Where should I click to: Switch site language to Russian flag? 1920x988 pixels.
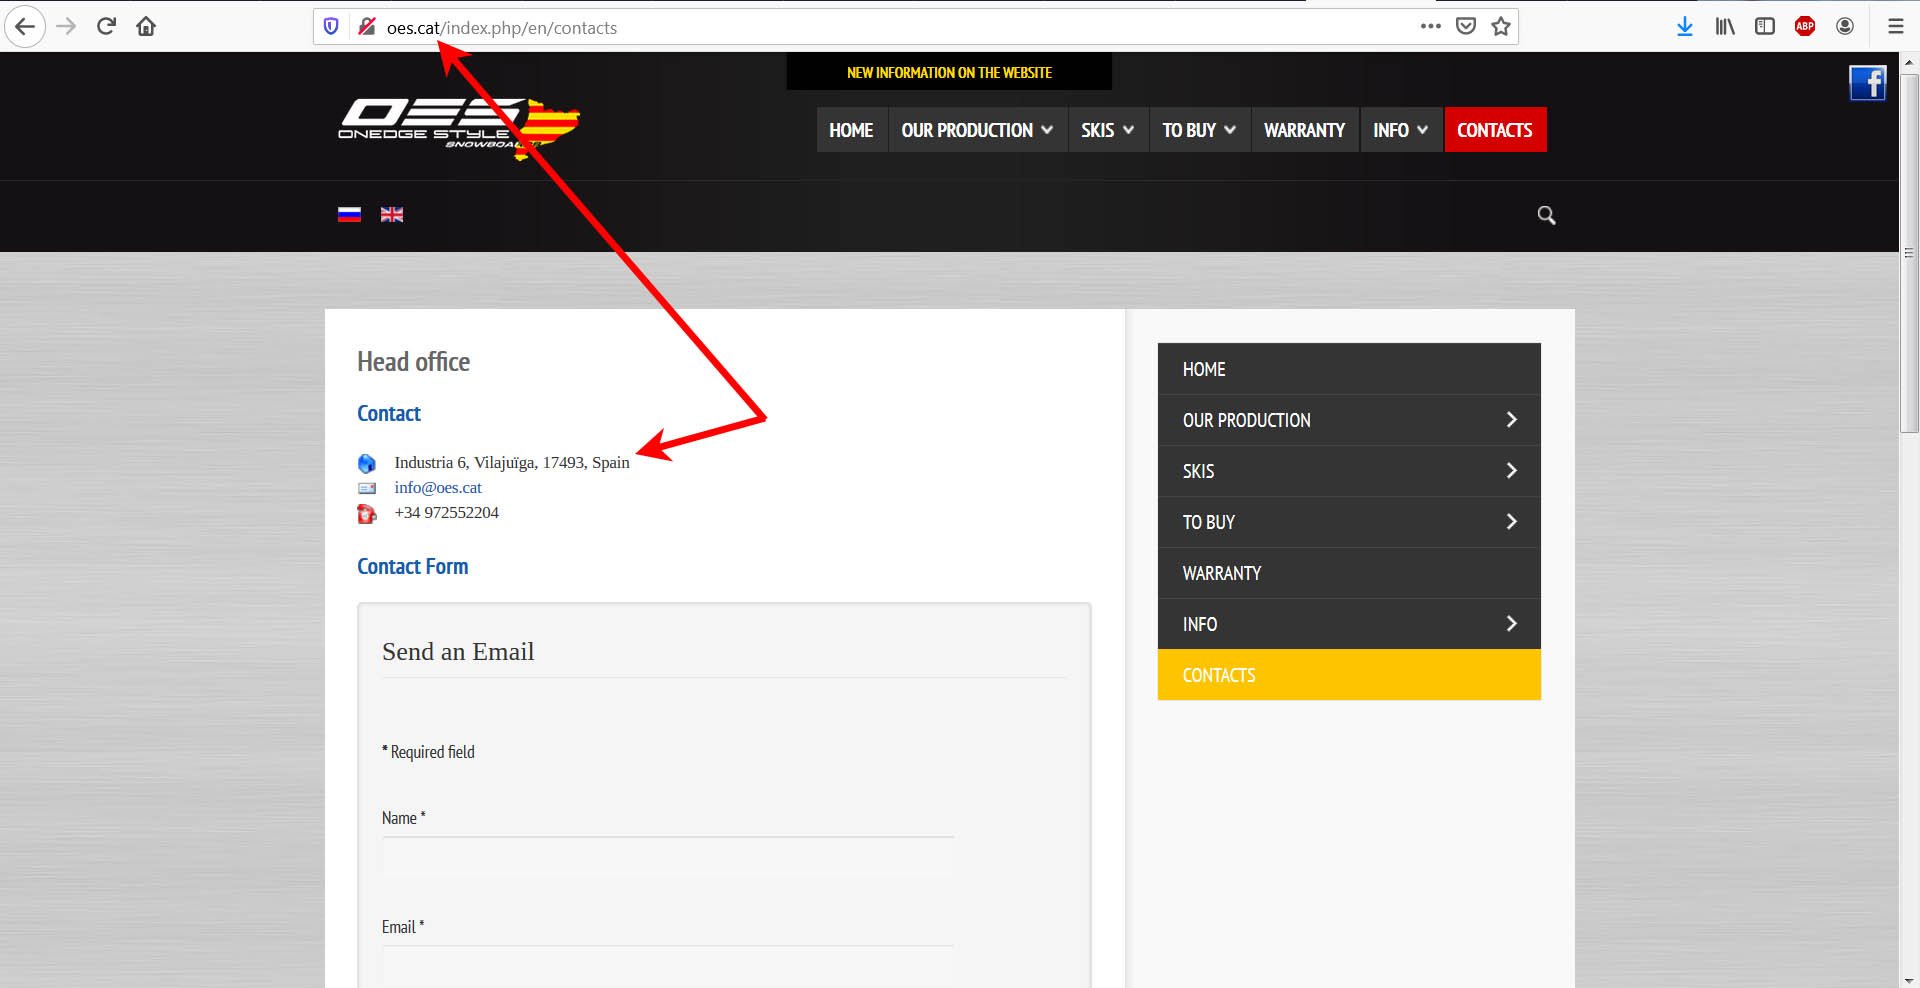click(349, 214)
